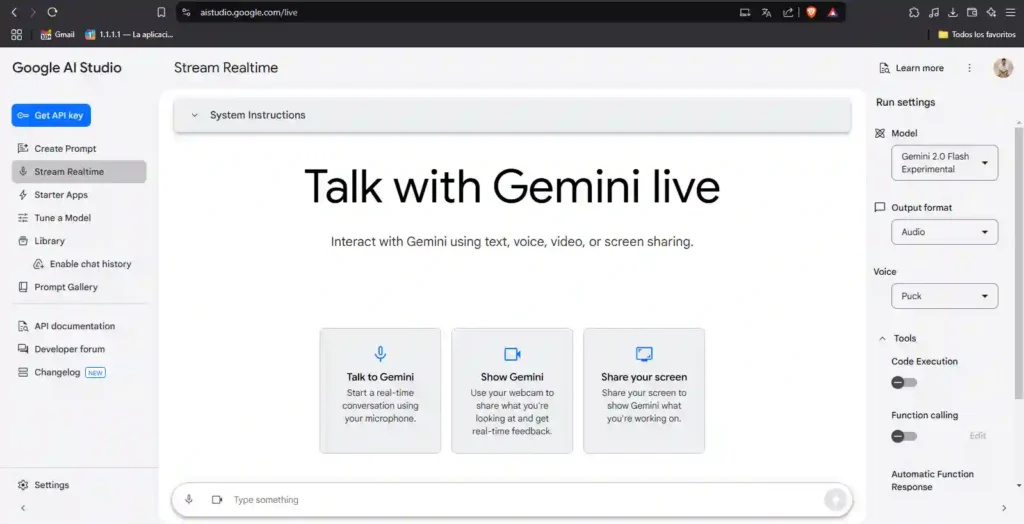Screen dimensions: 1024x524
Task: Open the Model dropdown Gemini 2.0 Flash
Action: tap(944, 163)
